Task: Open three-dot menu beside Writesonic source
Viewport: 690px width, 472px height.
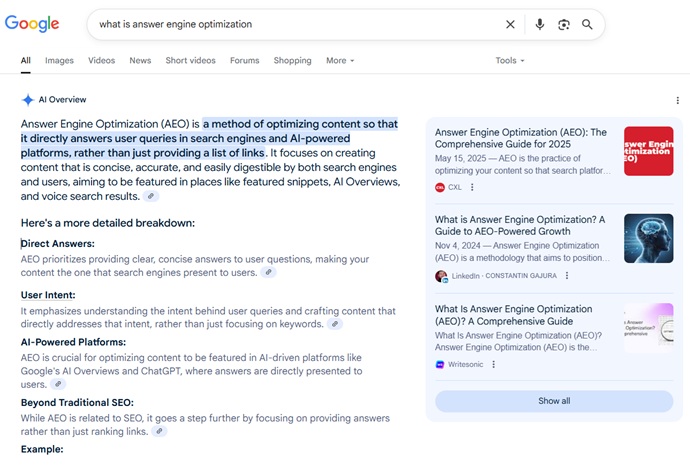Action: [493, 364]
